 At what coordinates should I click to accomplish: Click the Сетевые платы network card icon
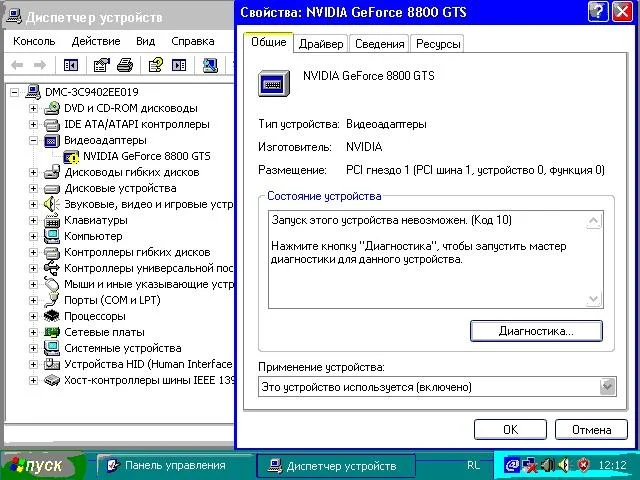pos(52,332)
